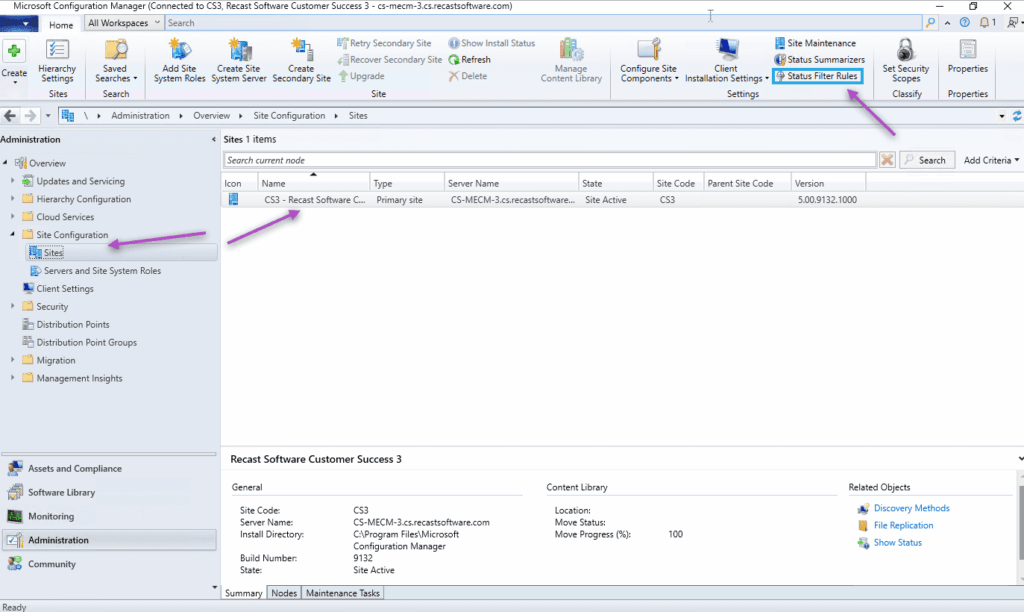Expand the Updates and Servicing node
The width and height of the screenshot is (1024, 612).
13,181
